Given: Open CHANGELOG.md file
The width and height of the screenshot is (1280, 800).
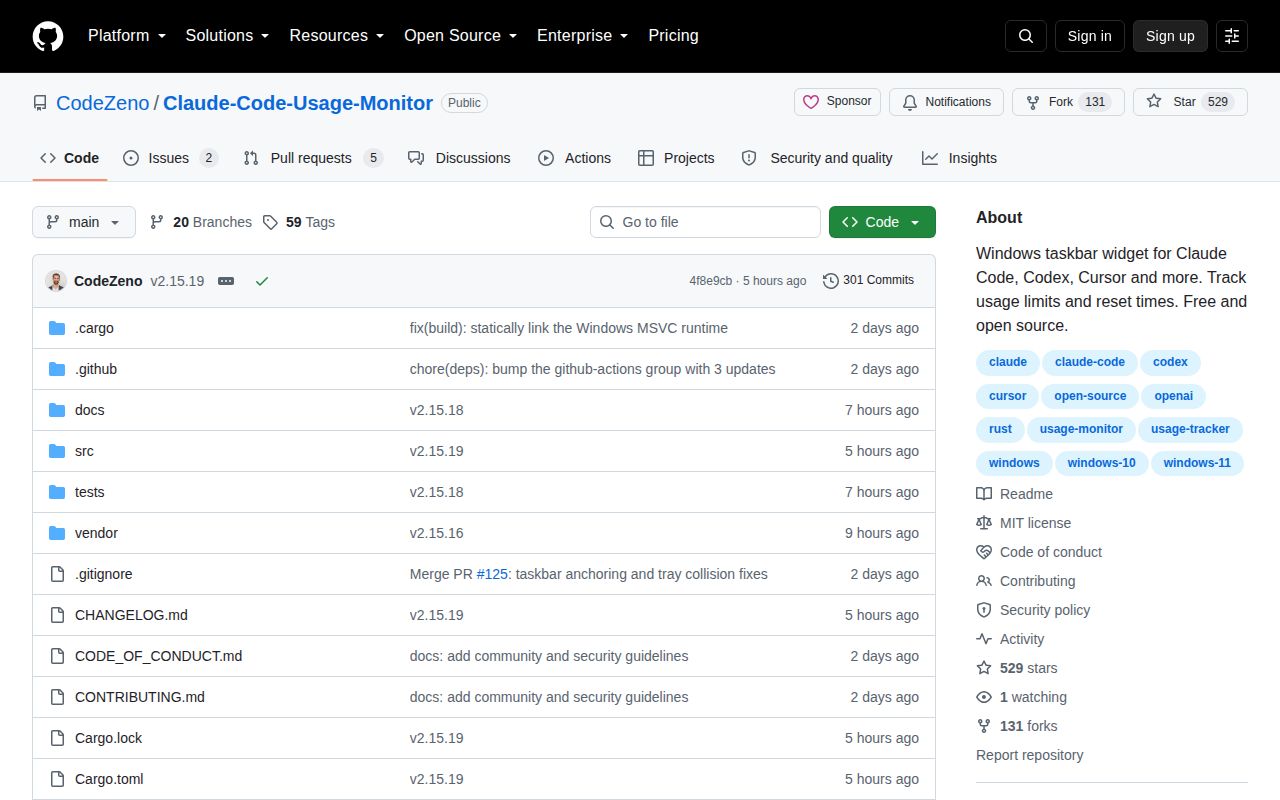Looking at the screenshot, I should pos(131,615).
